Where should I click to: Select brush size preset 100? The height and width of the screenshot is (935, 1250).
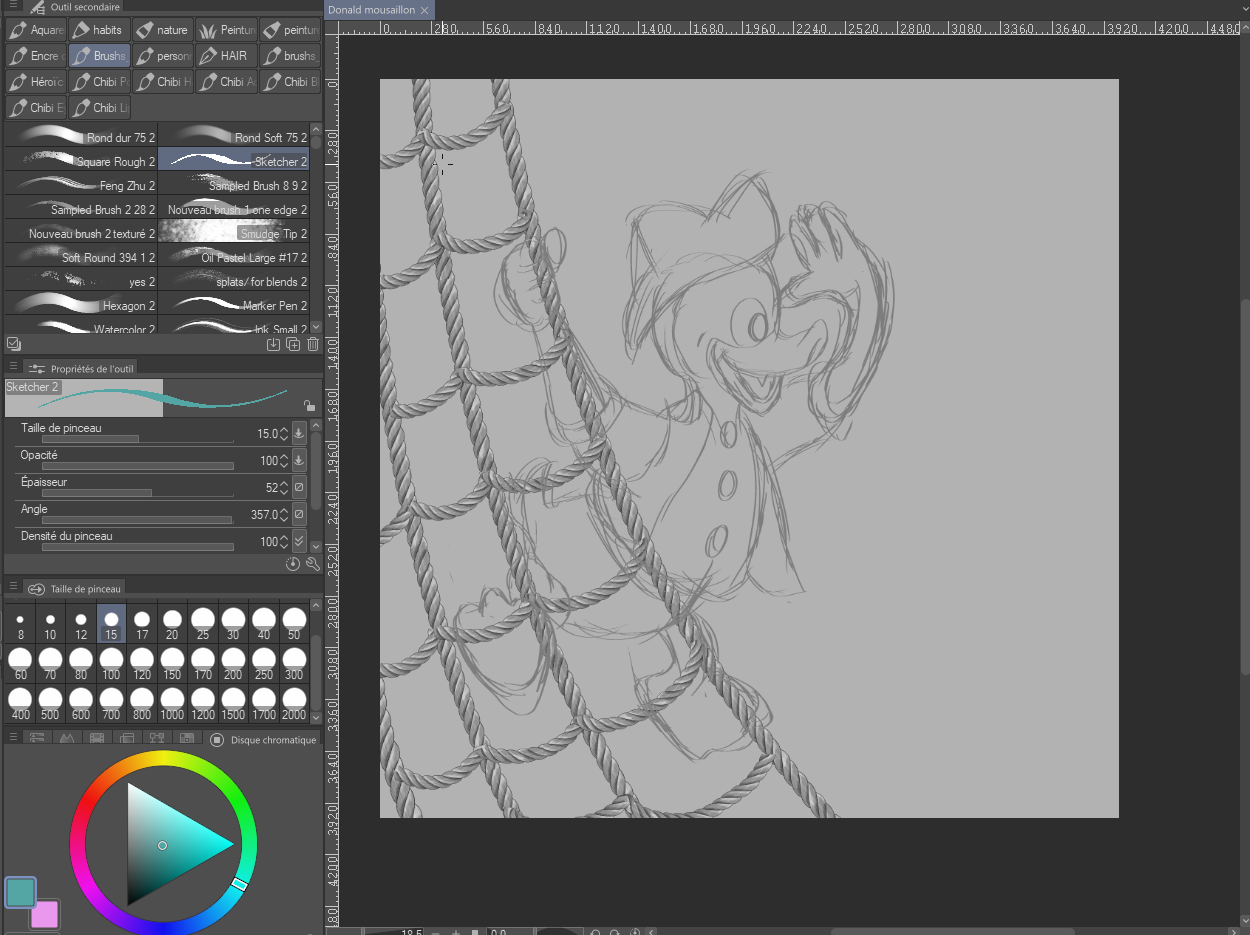click(x=111, y=663)
